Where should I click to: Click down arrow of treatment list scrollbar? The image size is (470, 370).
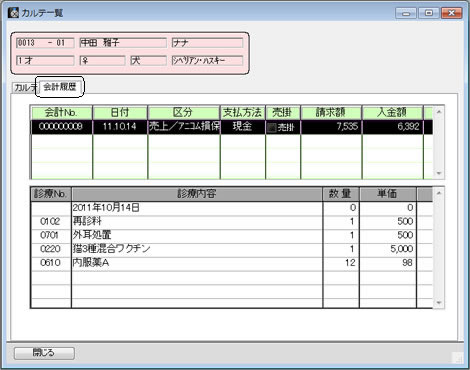pyautogui.click(x=439, y=303)
